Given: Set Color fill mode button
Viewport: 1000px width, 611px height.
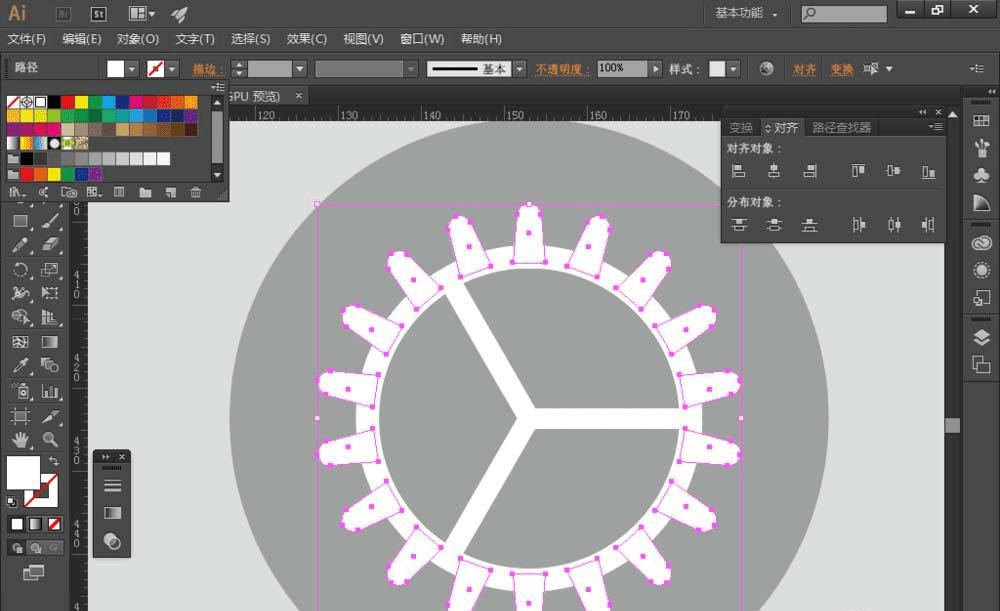Looking at the screenshot, I should pyautogui.click(x=17, y=524).
